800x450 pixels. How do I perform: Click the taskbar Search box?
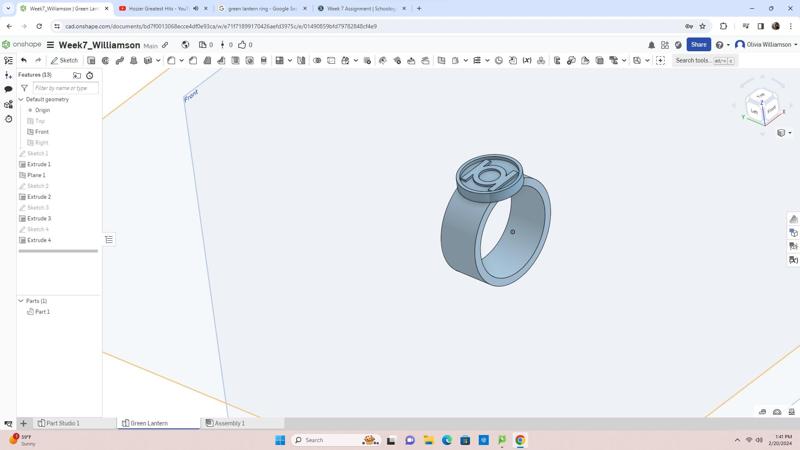click(334, 440)
